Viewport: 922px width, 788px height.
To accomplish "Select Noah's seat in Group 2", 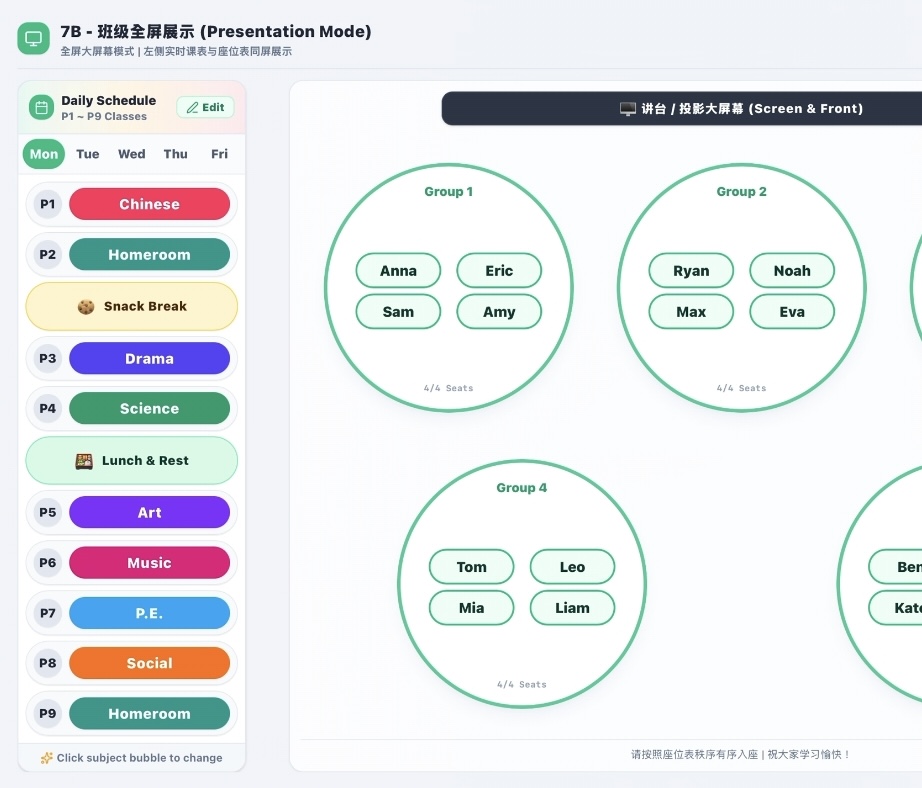I will tap(792, 271).
